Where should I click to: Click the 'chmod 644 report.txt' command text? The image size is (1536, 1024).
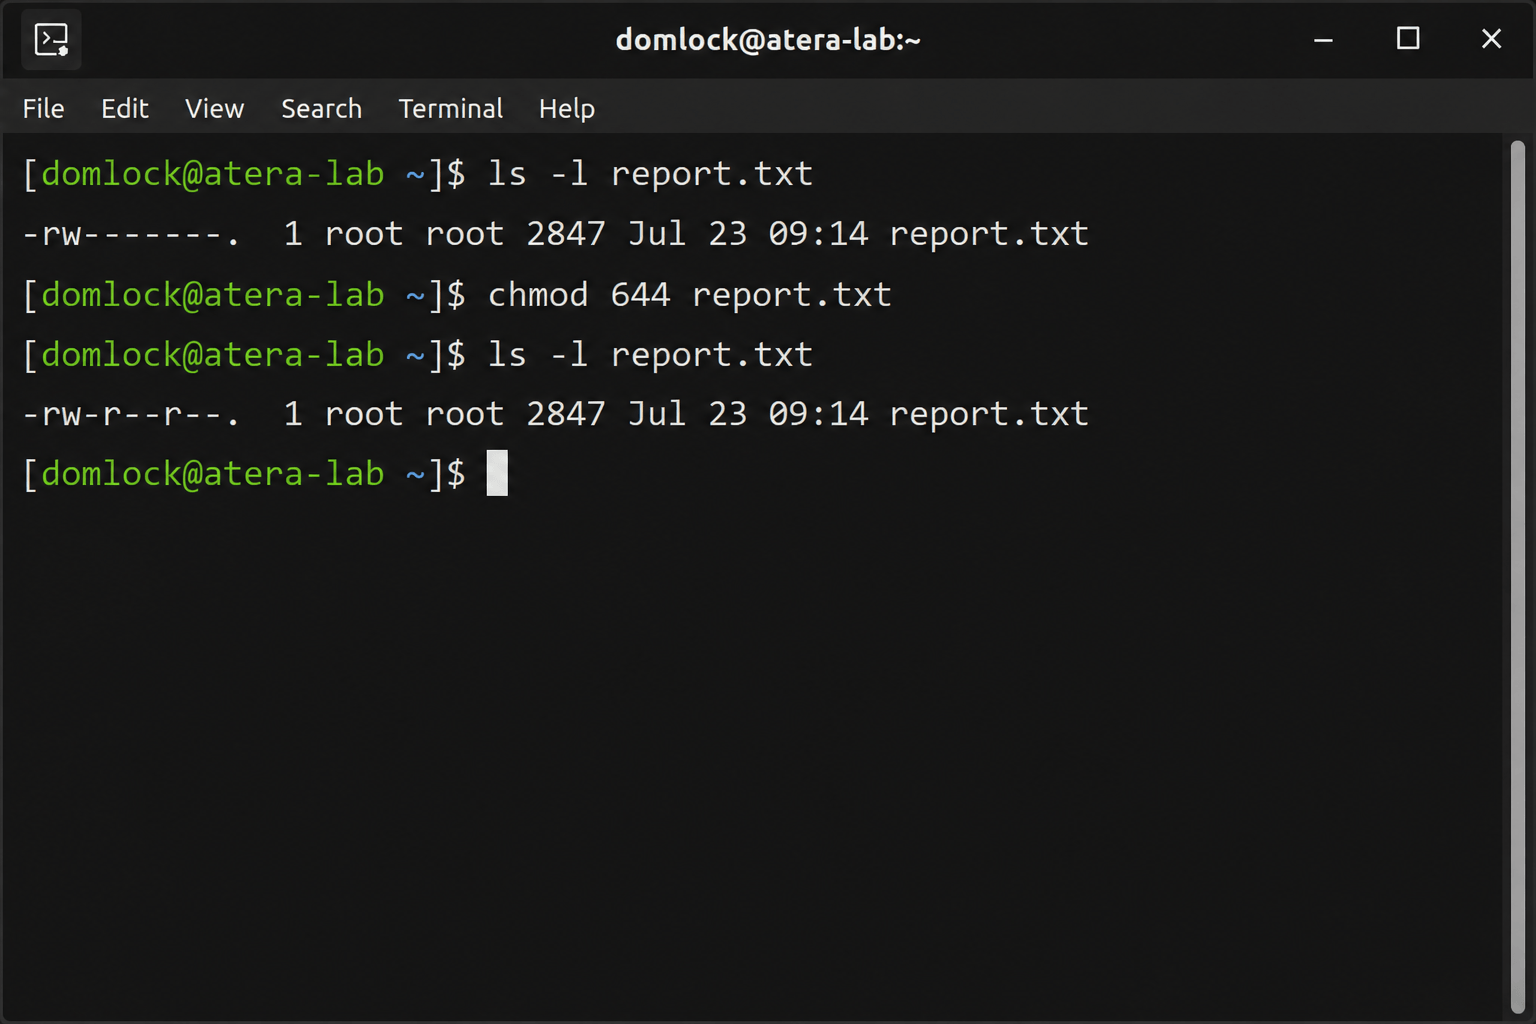point(690,295)
